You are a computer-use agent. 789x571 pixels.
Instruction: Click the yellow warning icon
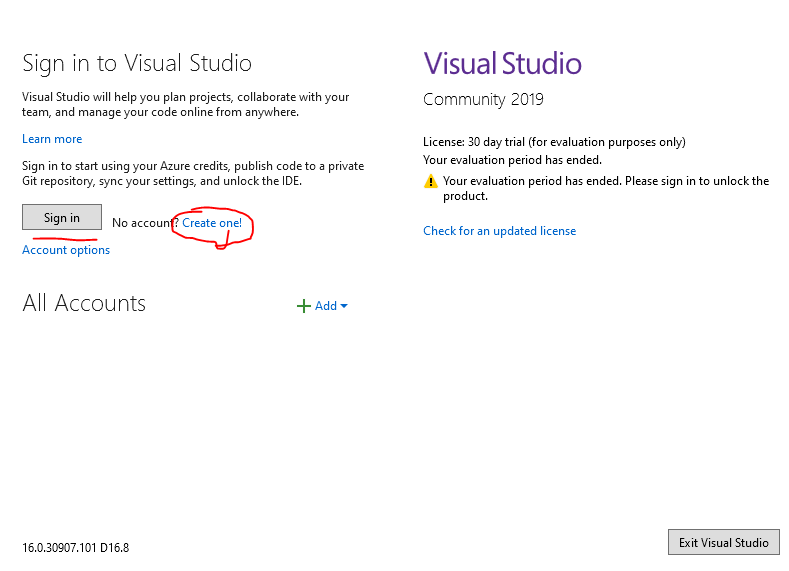tap(431, 181)
